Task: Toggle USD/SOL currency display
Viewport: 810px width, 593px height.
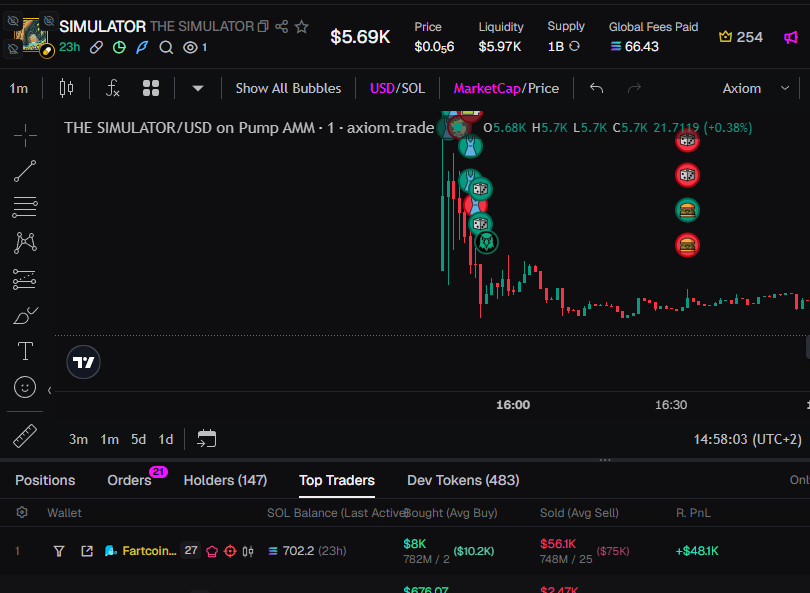Action: 397,88
